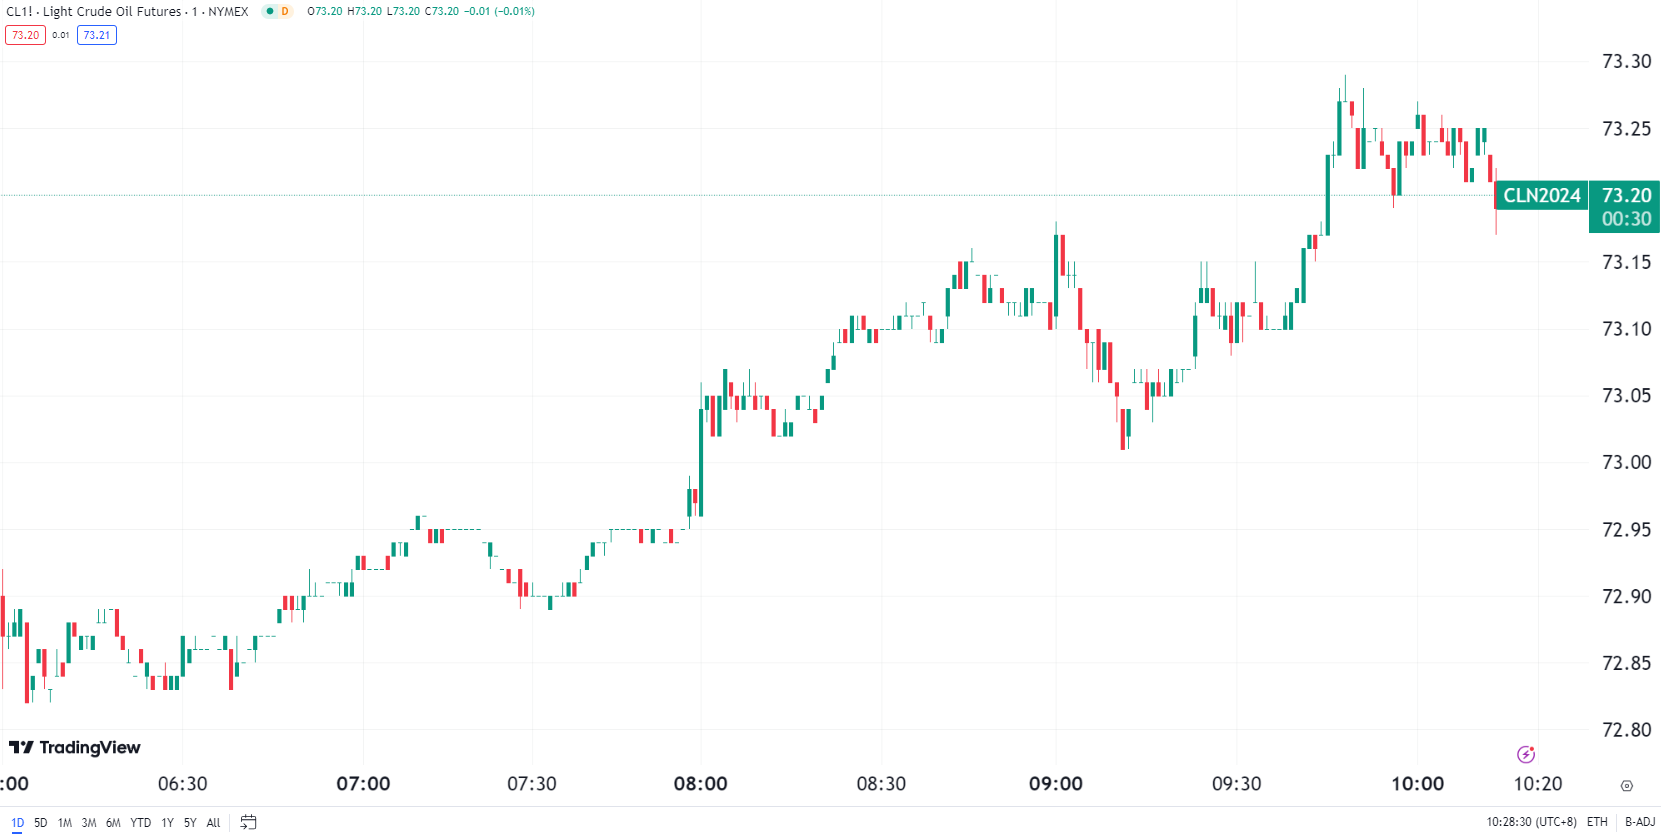
Task: Toggle ETH extended trading hours mode
Action: 1595,821
